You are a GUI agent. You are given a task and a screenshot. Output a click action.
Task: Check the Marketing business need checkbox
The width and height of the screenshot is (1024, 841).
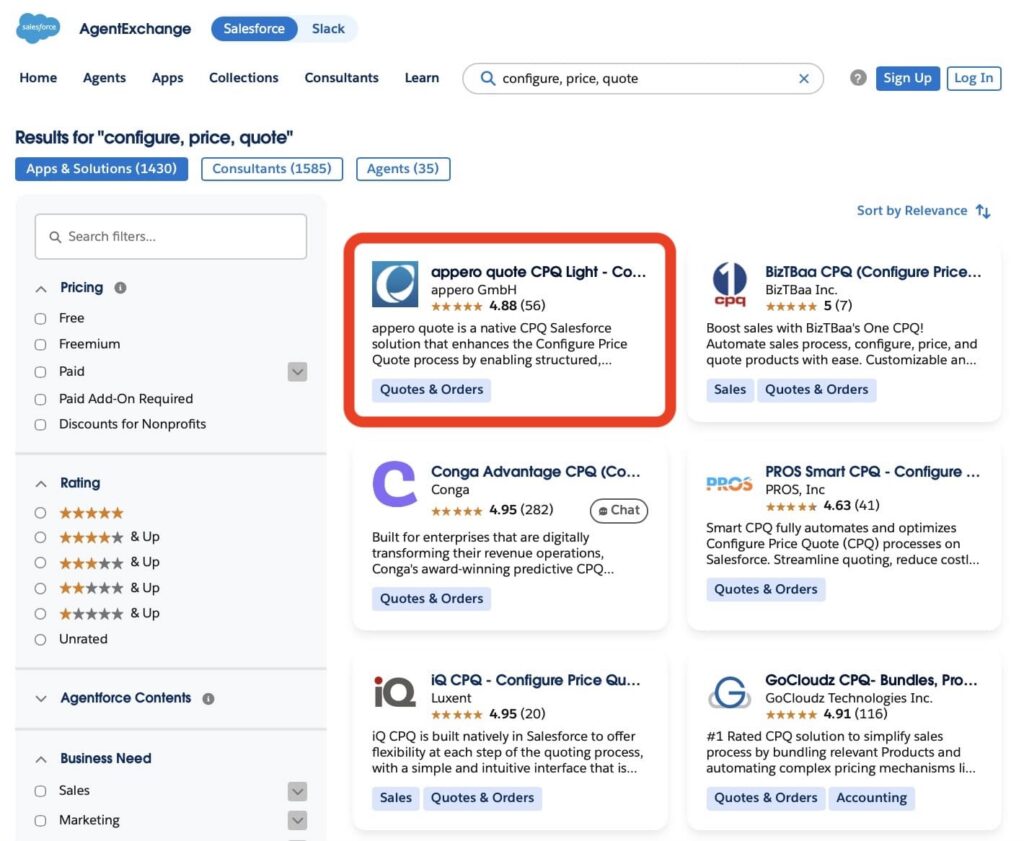40,821
